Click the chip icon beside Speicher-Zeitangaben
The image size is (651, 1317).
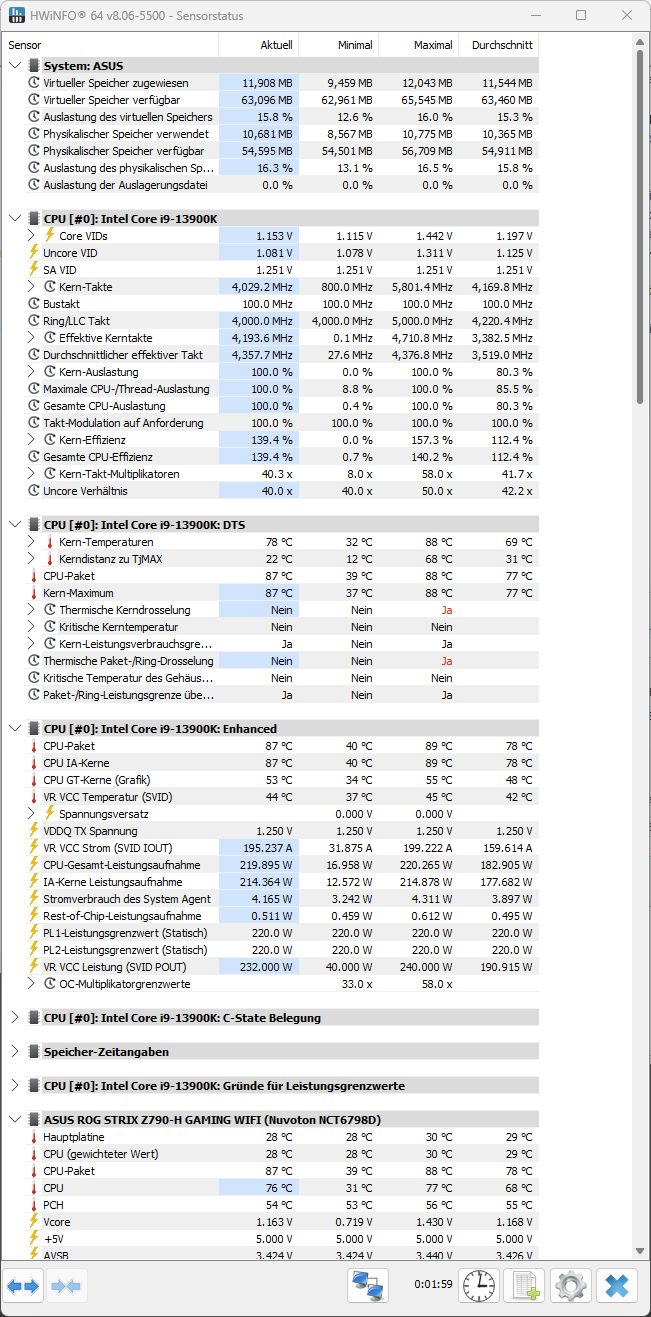pos(34,1052)
